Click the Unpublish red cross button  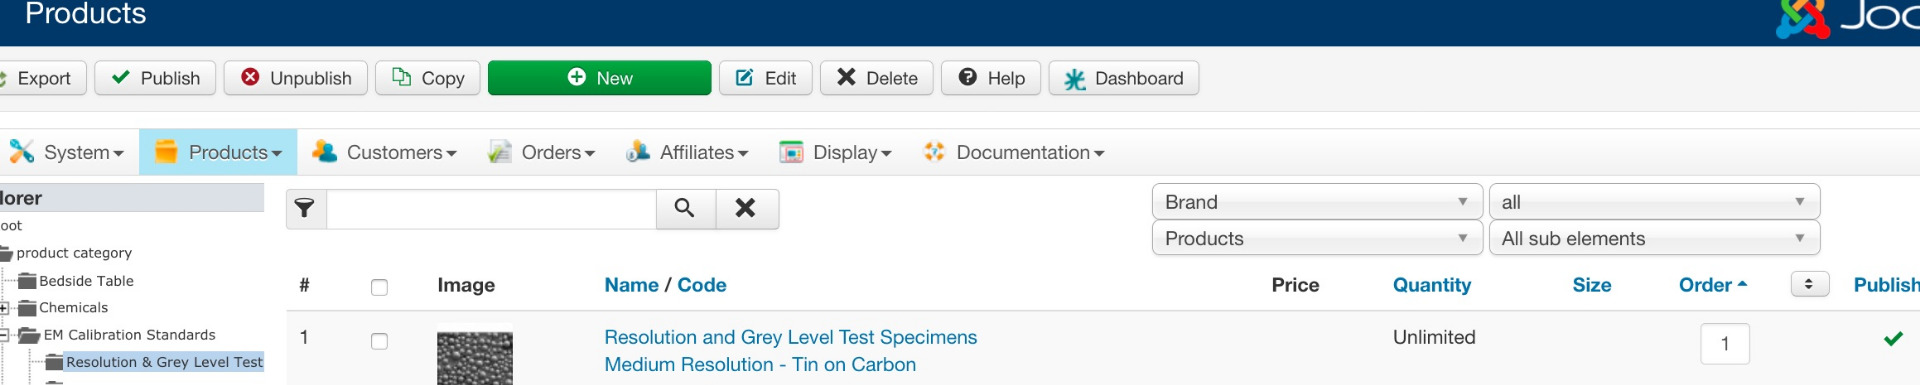click(x=296, y=78)
